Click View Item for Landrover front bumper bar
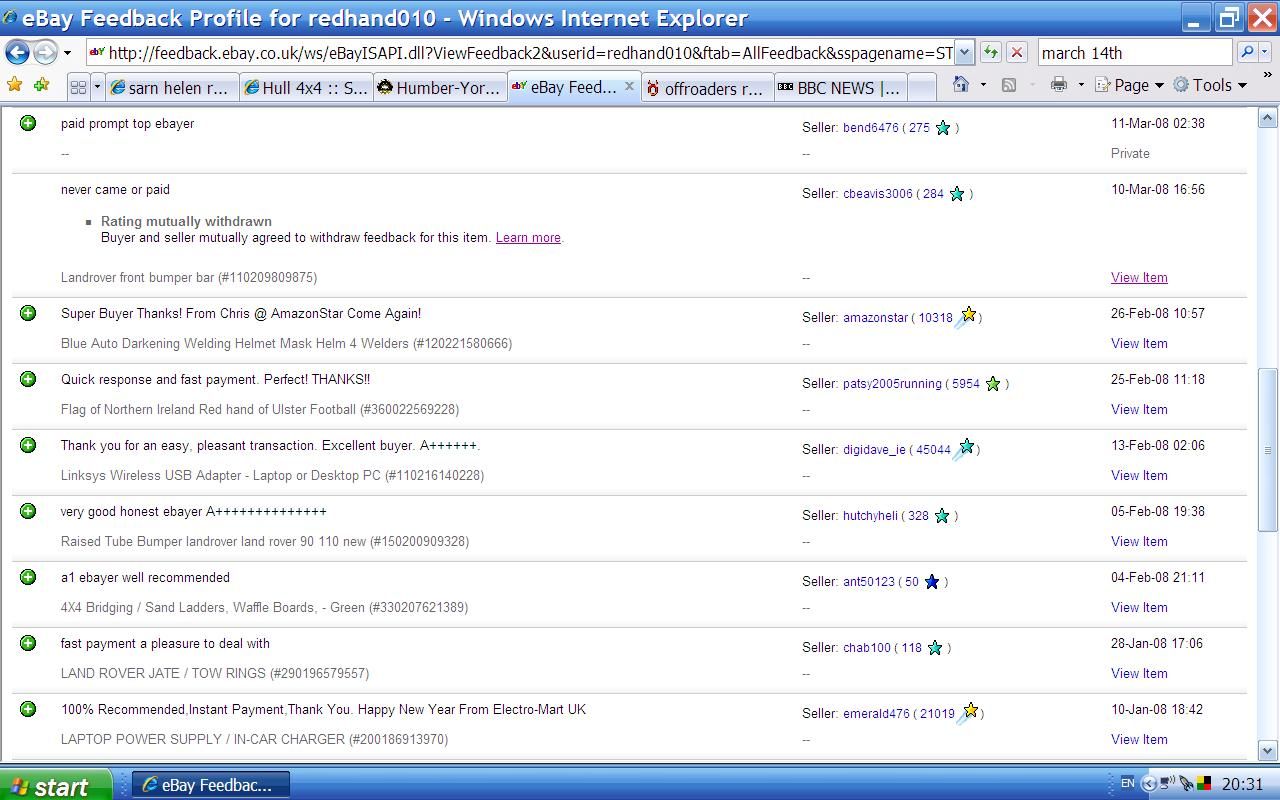The image size is (1280, 800). [x=1139, y=278]
